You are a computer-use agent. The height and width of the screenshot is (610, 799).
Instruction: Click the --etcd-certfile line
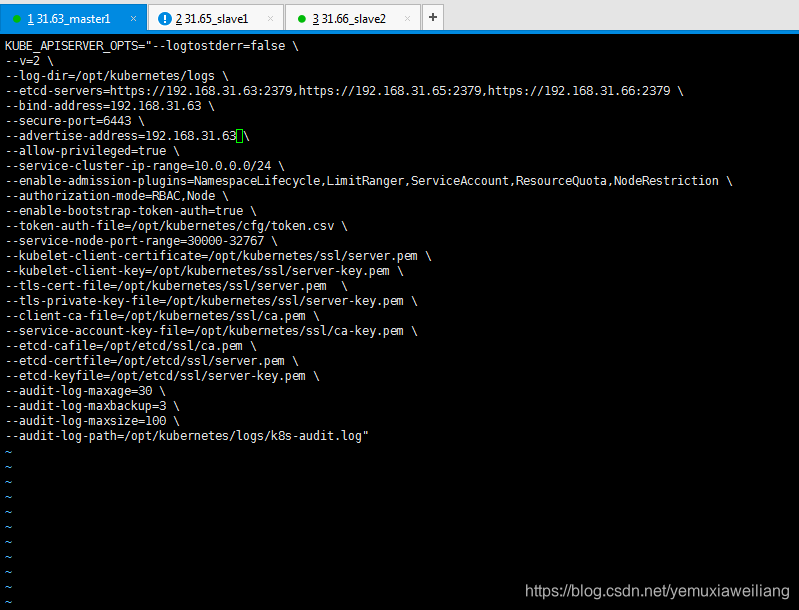(152, 361)
